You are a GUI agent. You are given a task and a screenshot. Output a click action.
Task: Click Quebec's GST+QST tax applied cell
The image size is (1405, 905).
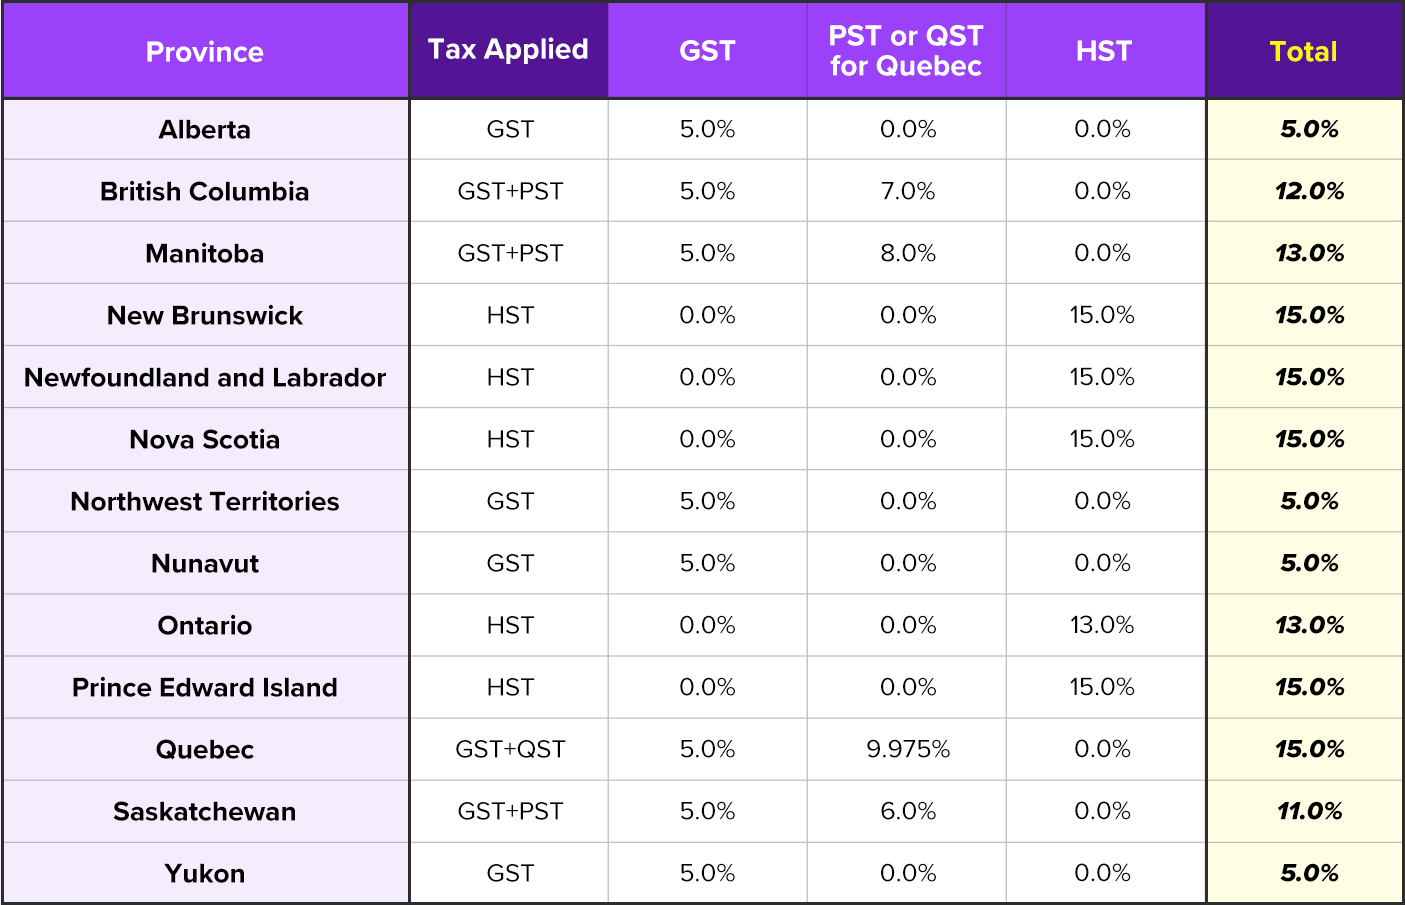click(x=510, y=750)
